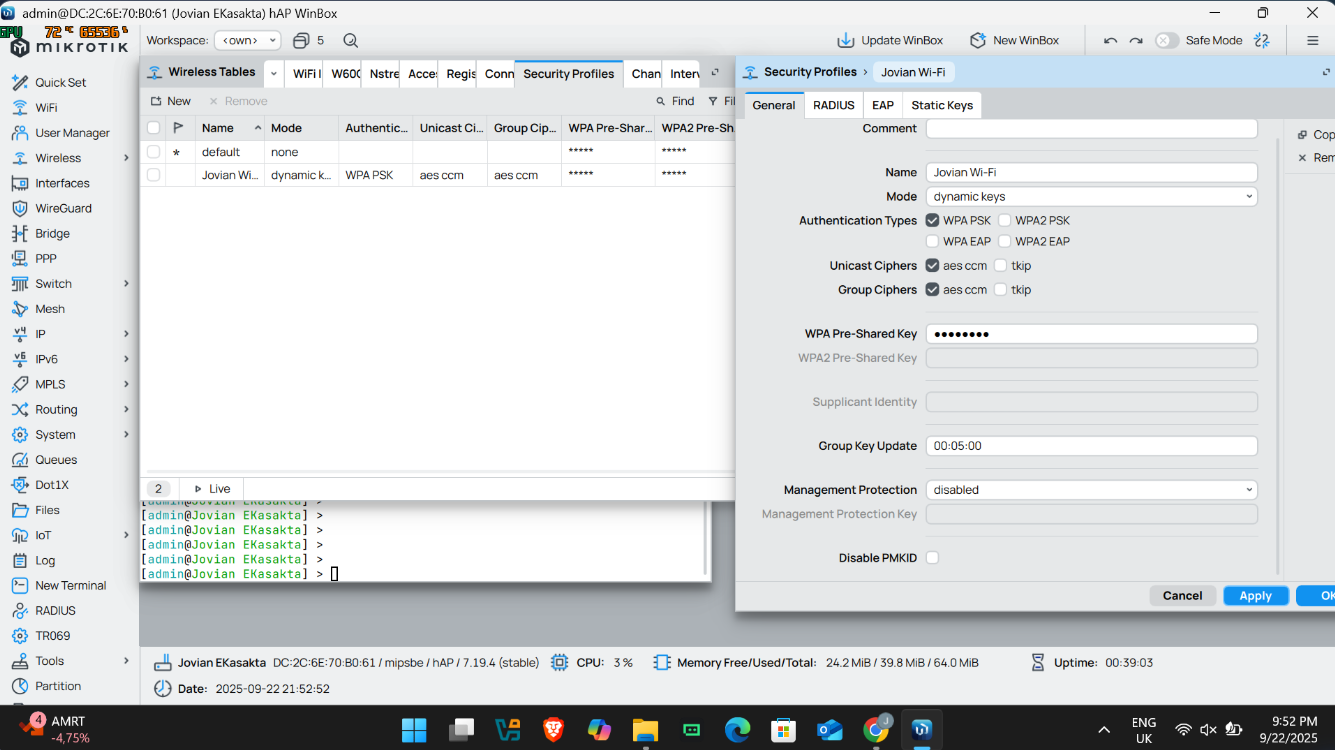Open File Explorer from the taskbar

point(645,729)
